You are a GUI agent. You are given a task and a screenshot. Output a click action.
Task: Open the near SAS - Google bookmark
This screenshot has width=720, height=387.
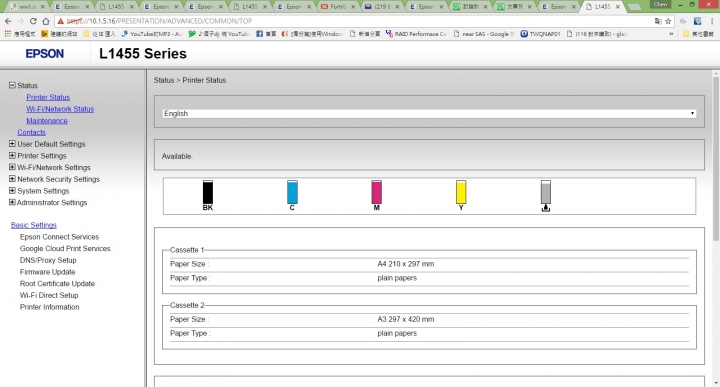tap(484, 34)
